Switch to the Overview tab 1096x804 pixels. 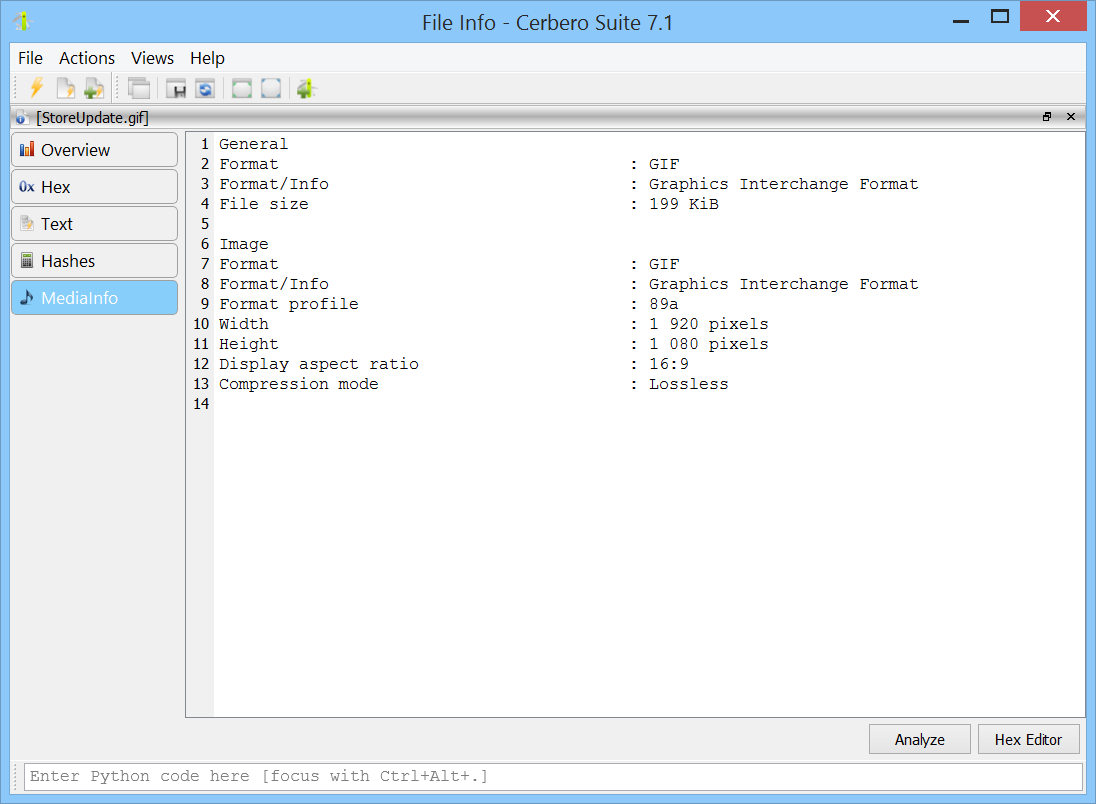click(94, 150)
